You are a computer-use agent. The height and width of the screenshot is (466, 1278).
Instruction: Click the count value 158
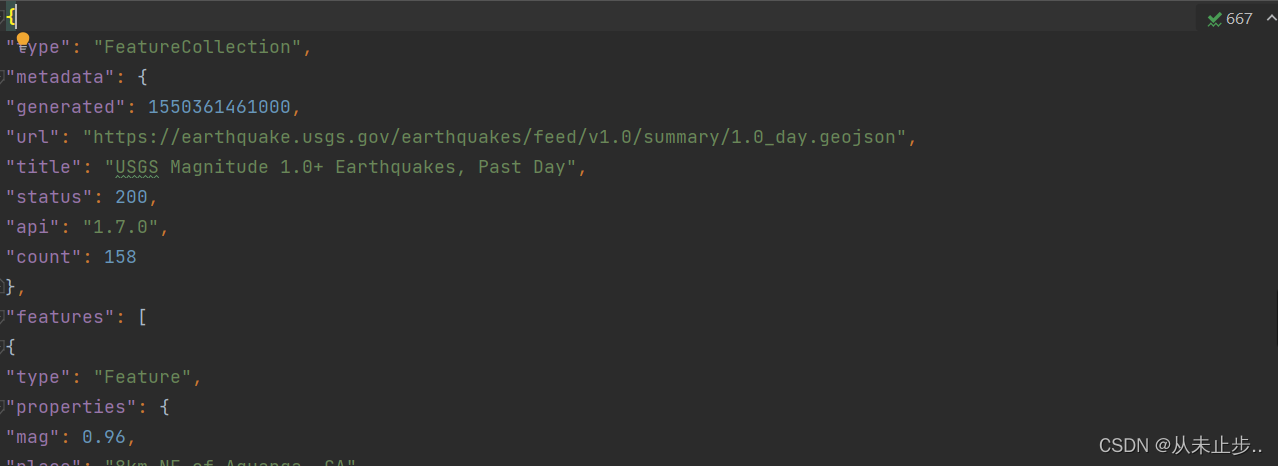coord(120,257)
